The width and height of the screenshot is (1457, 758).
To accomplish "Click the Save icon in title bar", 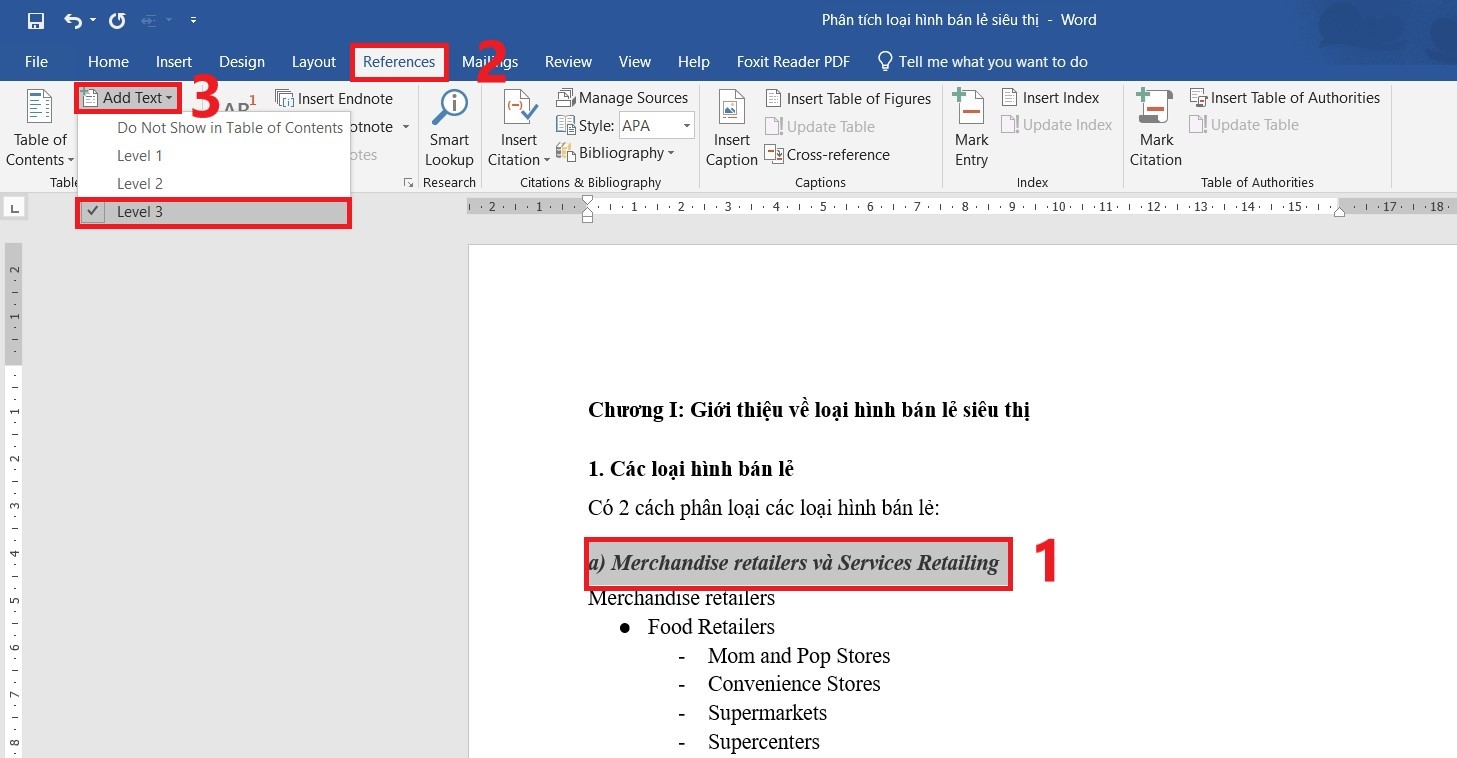I will pos(36,20).
